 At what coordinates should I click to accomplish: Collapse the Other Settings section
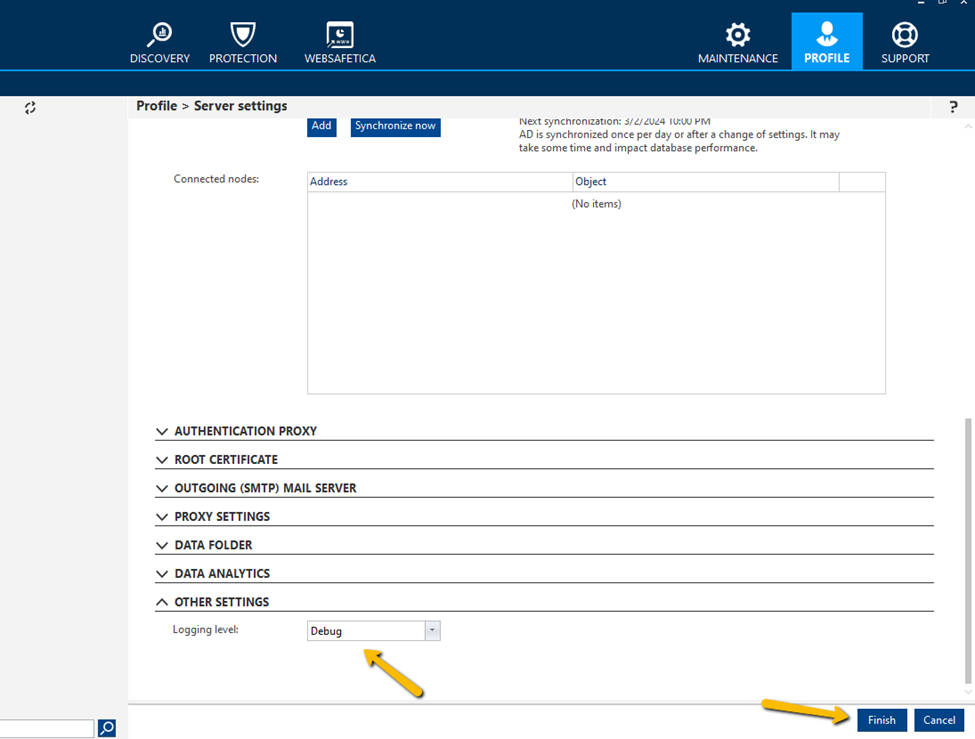221,602
